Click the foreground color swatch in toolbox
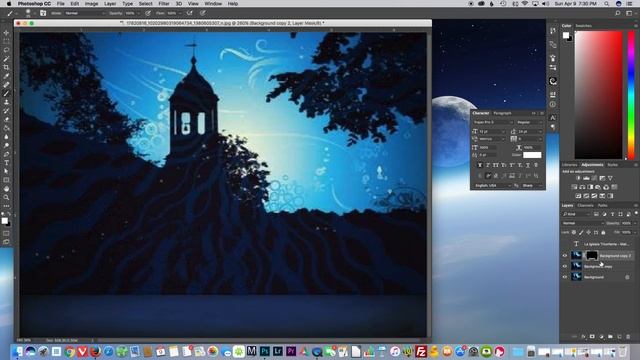 pyautogui.click(x=4, y=220)
